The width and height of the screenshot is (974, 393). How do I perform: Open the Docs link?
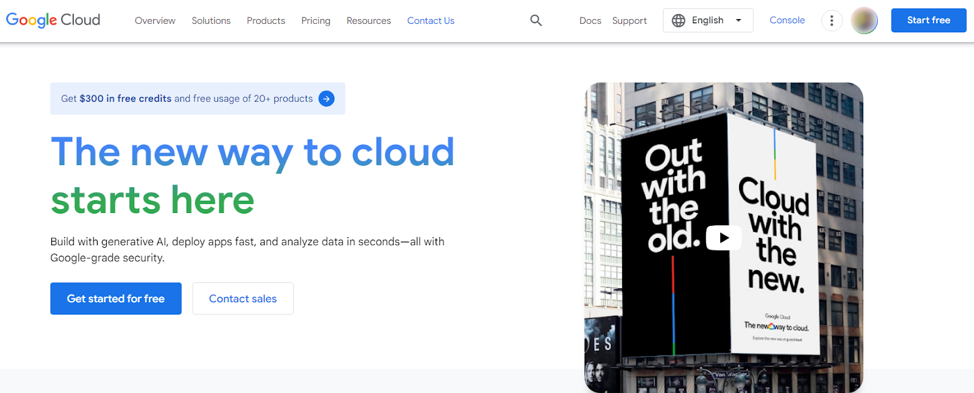pos(590,20)
